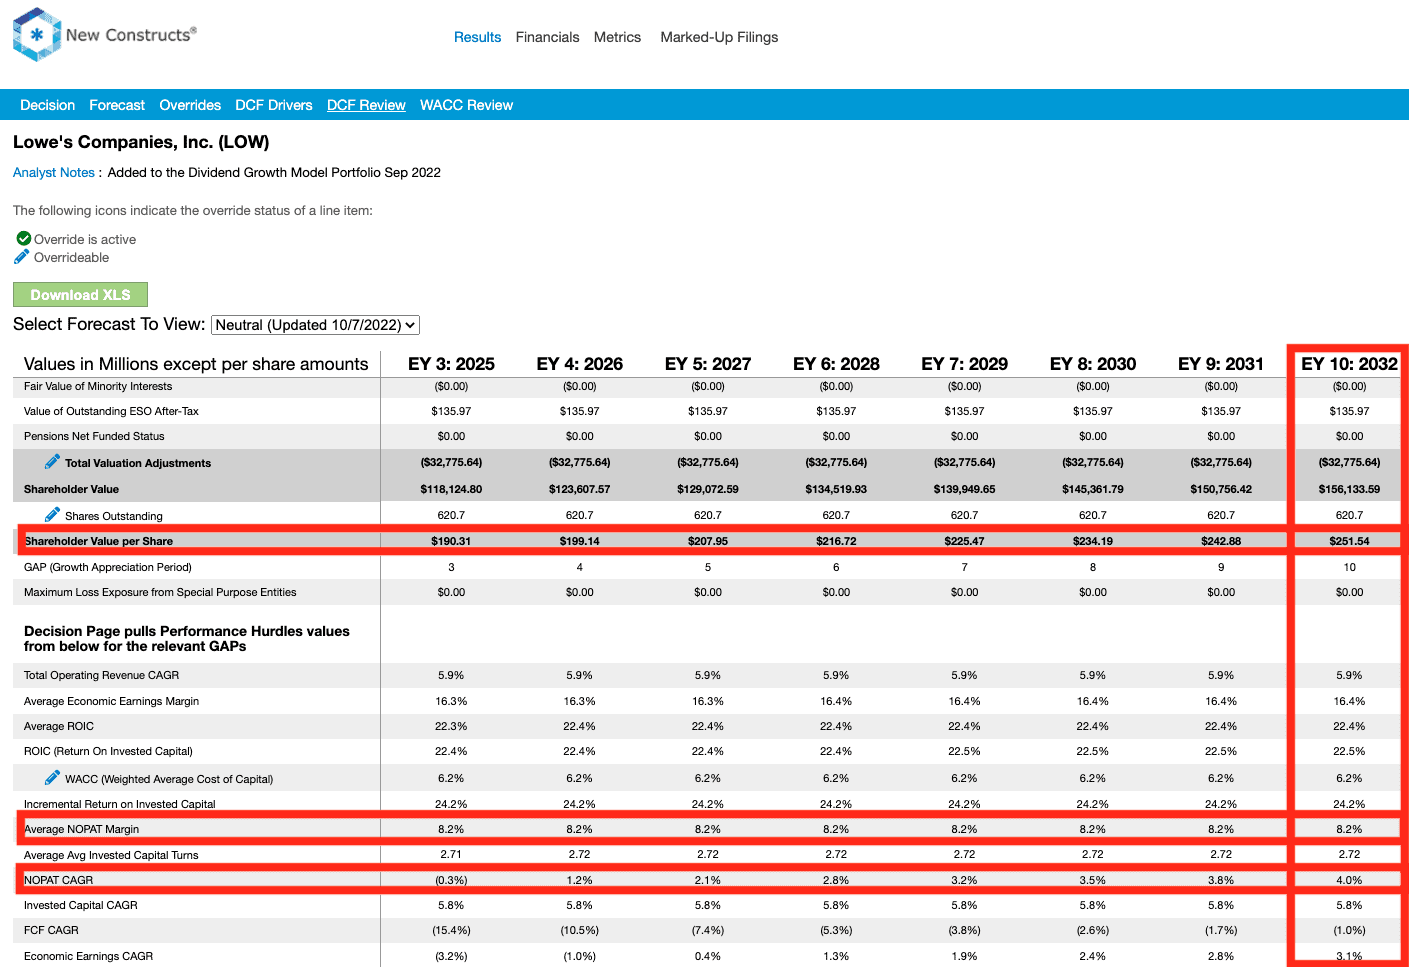Click Pensions Net Funded Status label
1409x967 pixels.
(94, 436)
